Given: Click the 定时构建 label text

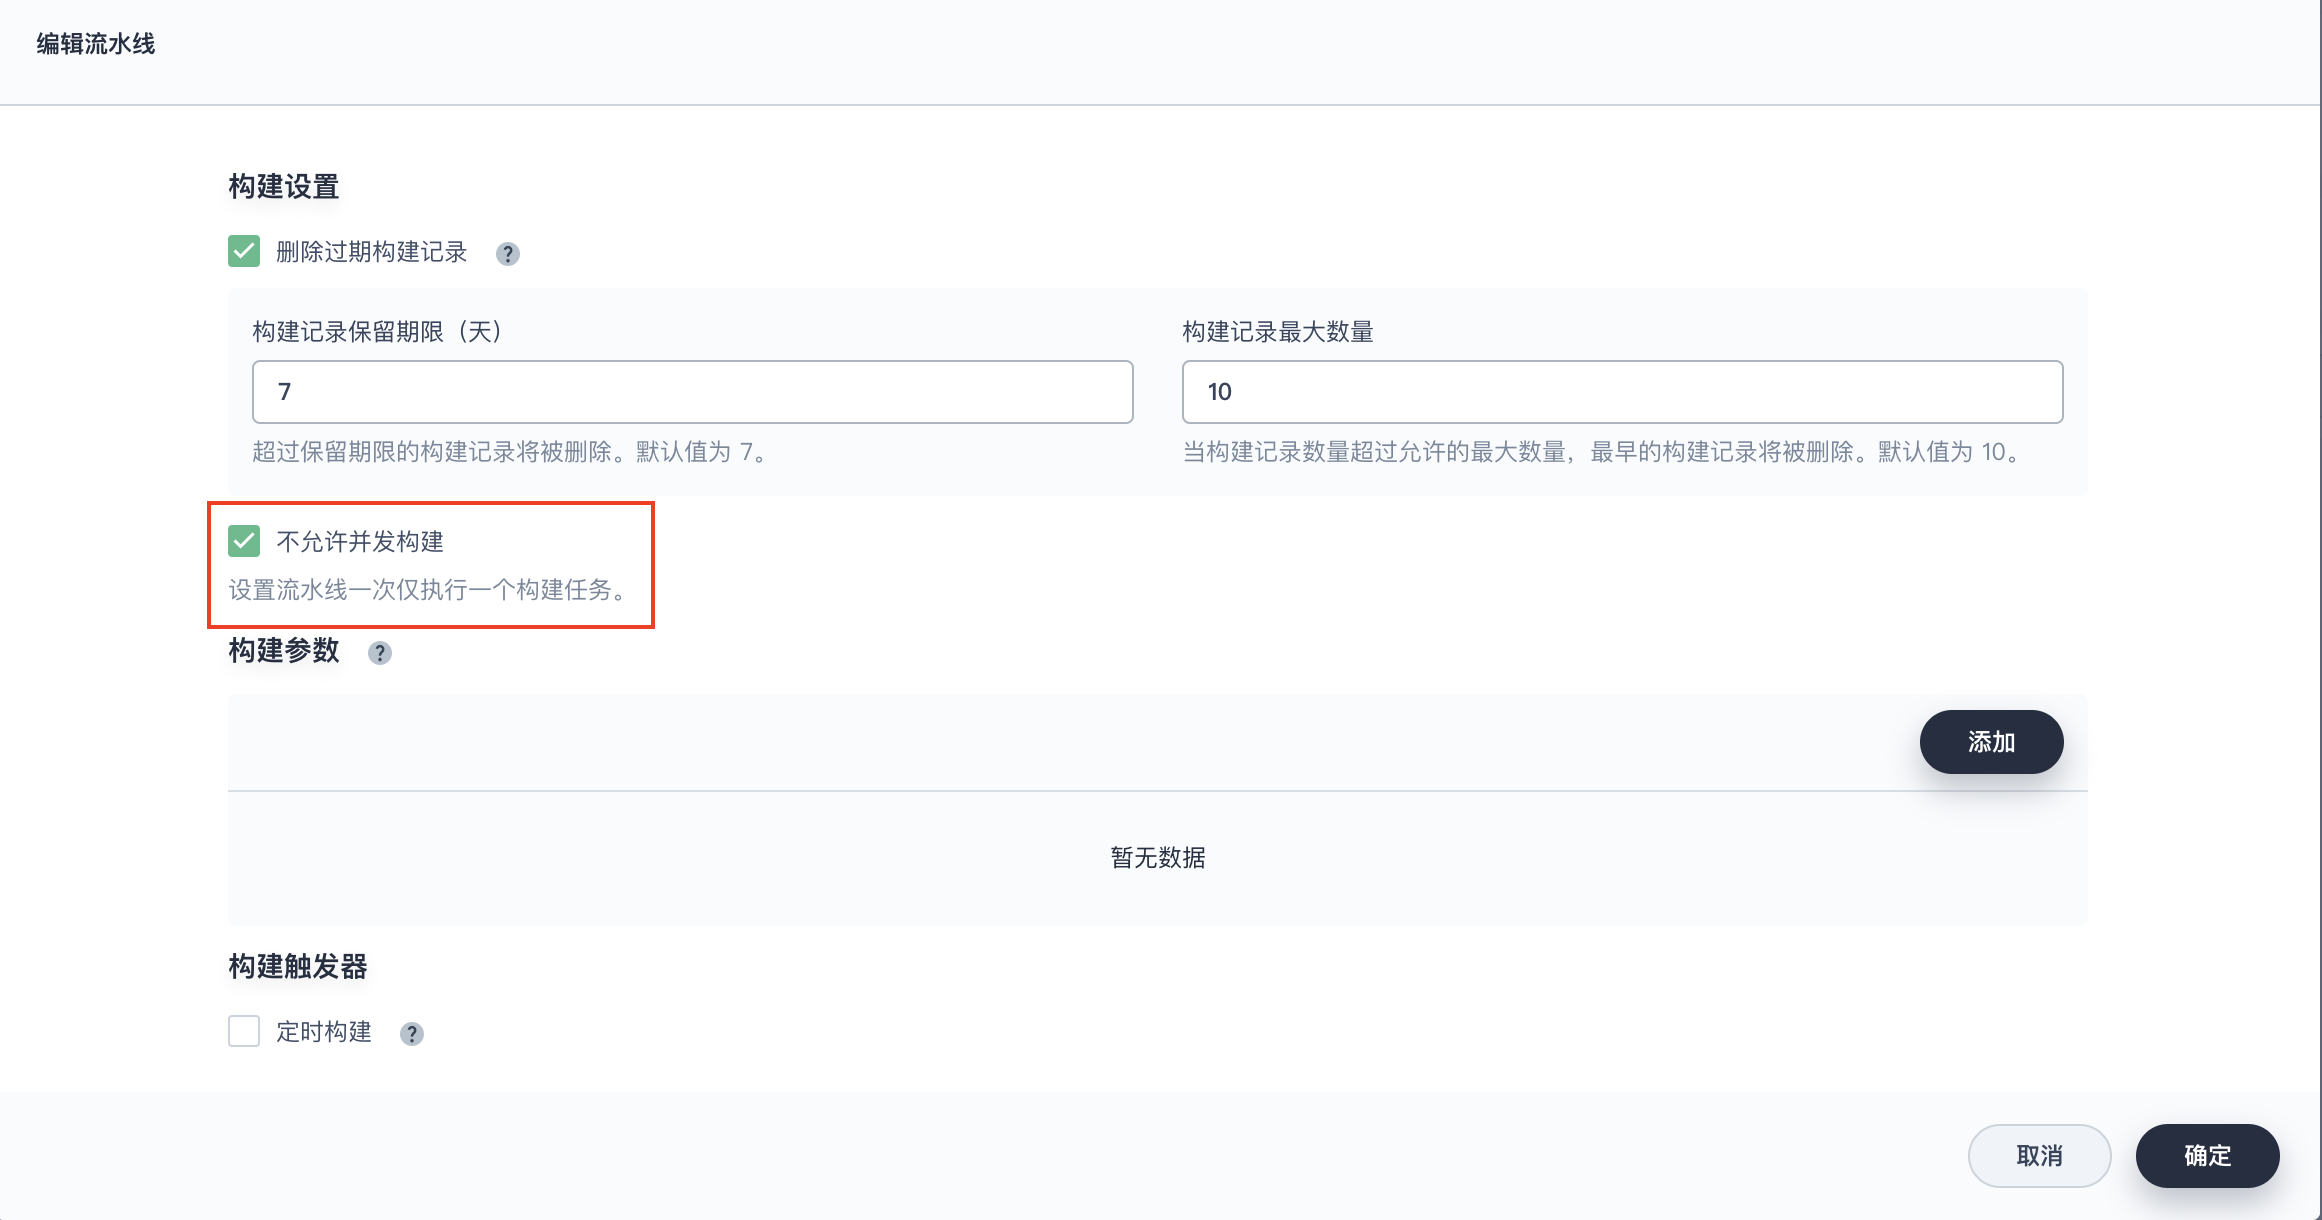Looking at the screenshot, I should 324,1032.
